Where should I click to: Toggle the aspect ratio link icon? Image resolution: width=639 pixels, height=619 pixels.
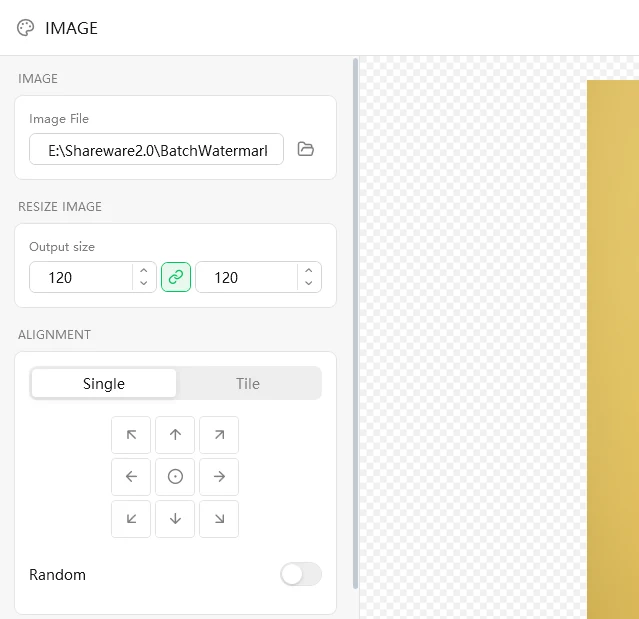pos(176,277)
